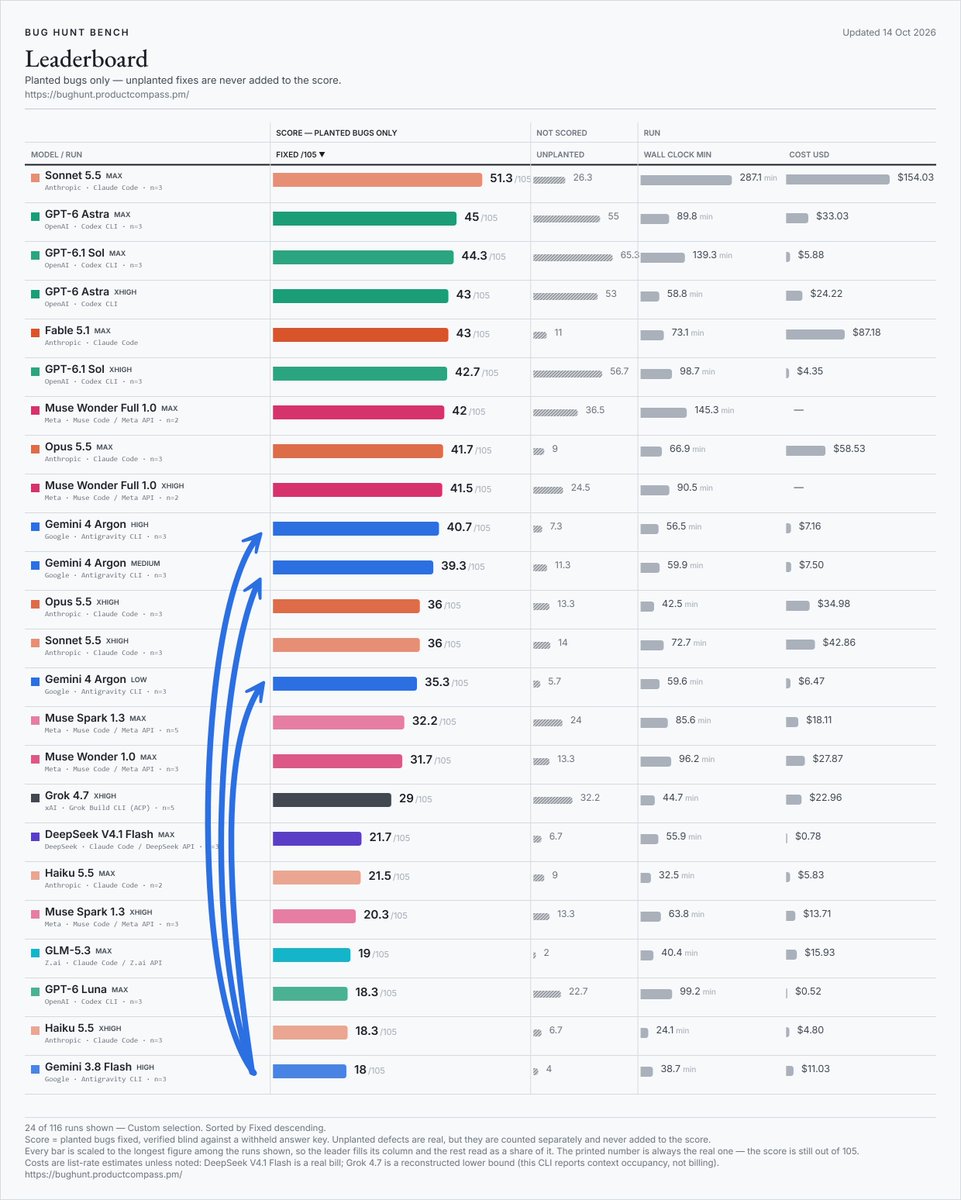Viewport: 961px width, 1200px height.
Task: Click the COST USD column header
Action: [808, 155]
